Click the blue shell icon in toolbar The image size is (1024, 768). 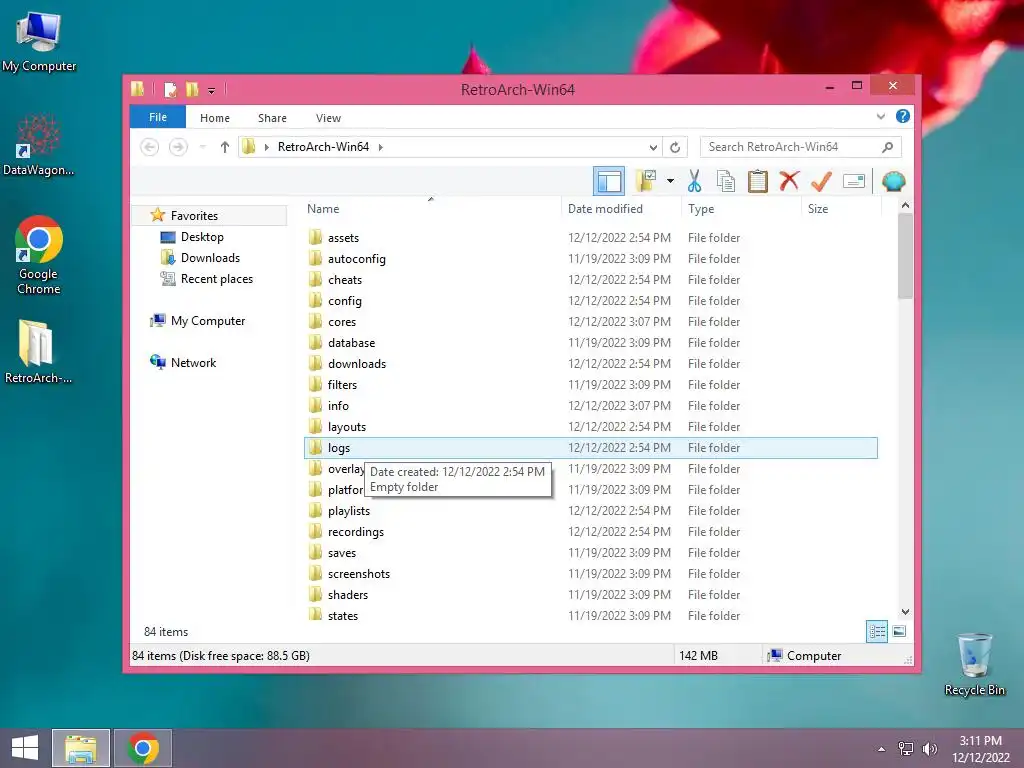tap(893, 181)
